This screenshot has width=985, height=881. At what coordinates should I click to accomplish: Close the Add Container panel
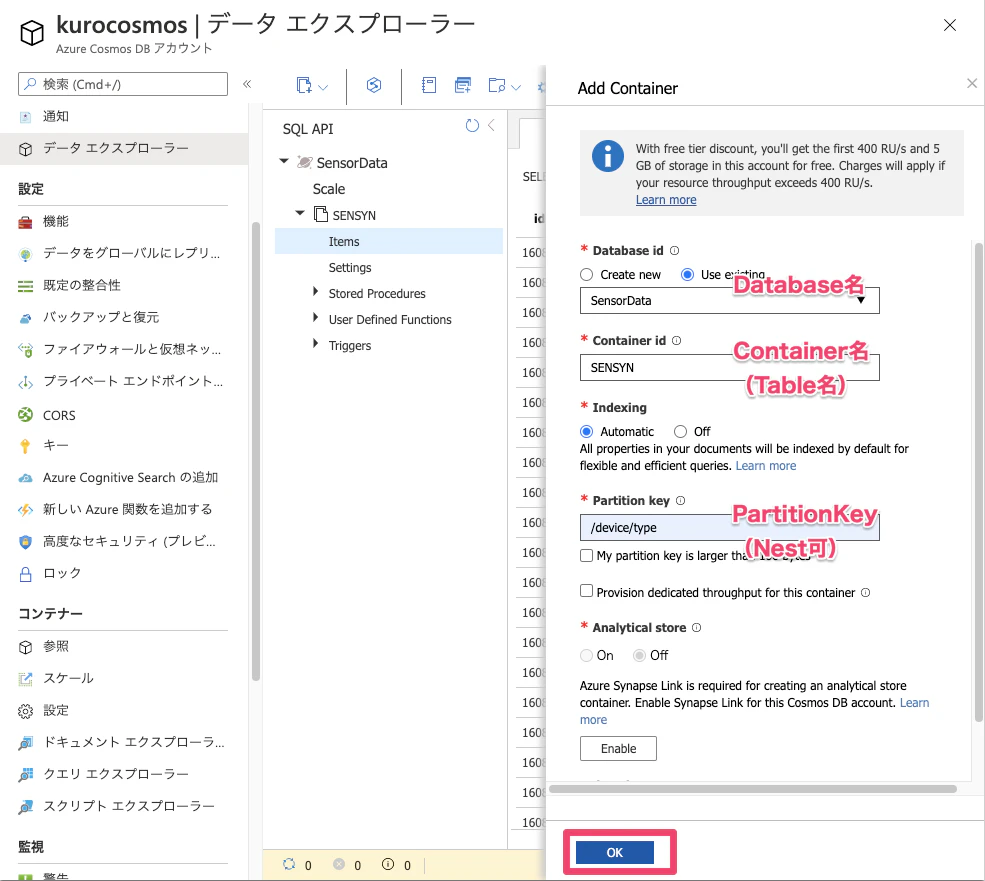click(972, 83)
